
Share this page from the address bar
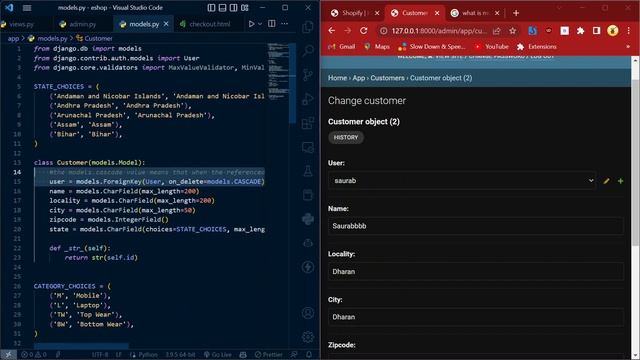[496, 31]
